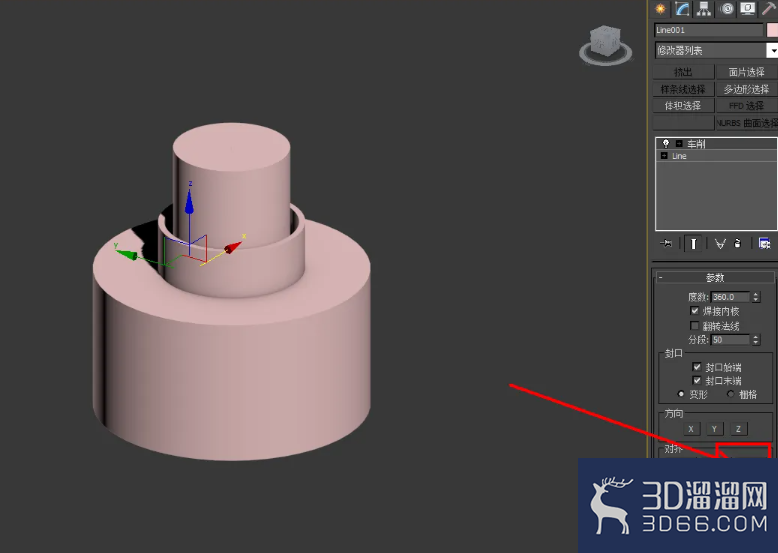Toggle the 封口始端 checkbox

click(x=697, y=367)
